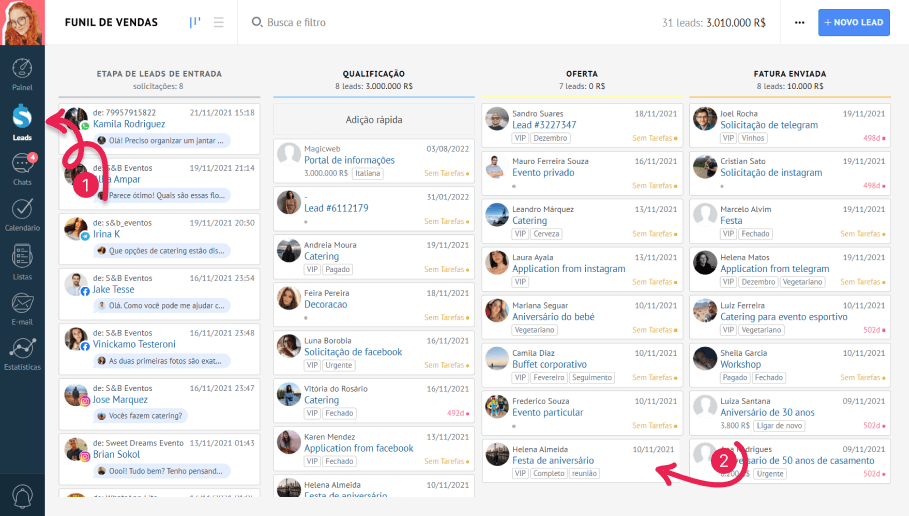Click Sandro Suares avatar thumbnail
Image resolution: width=909 pixels, height=516 pixels.
497,118
